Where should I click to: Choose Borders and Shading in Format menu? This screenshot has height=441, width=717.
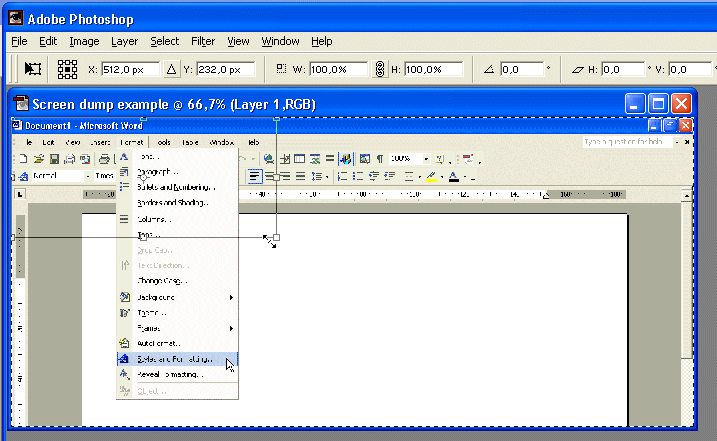click(177, 202)
